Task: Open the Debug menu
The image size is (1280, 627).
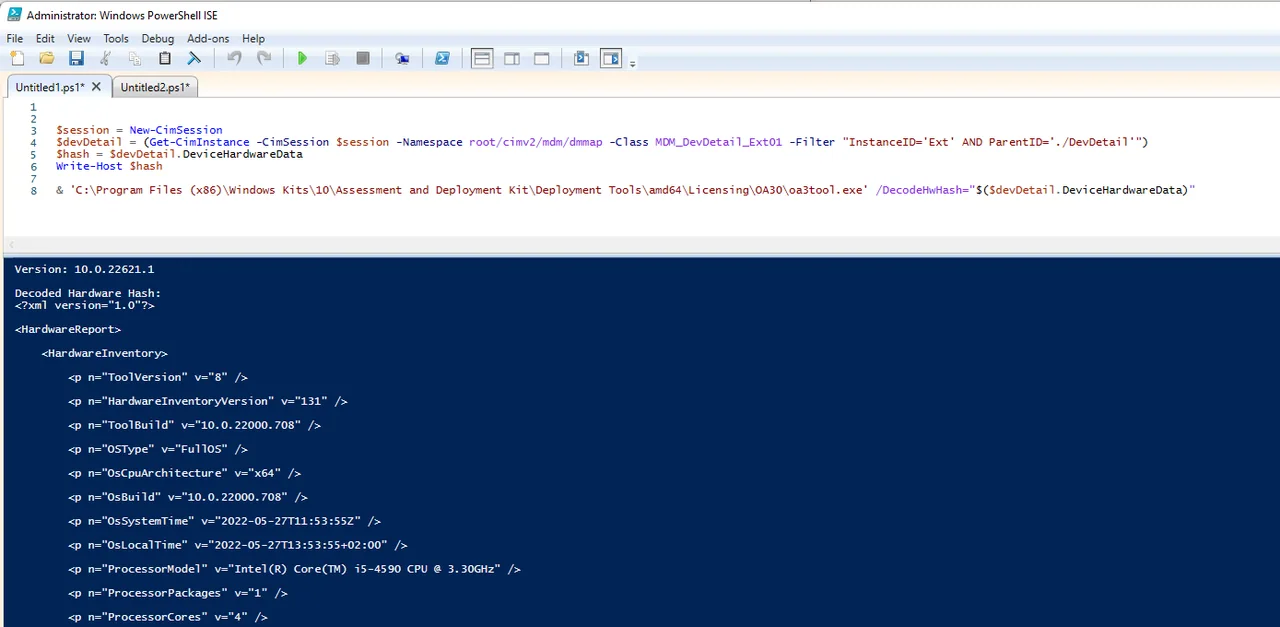Action: [x=158, y=39]
